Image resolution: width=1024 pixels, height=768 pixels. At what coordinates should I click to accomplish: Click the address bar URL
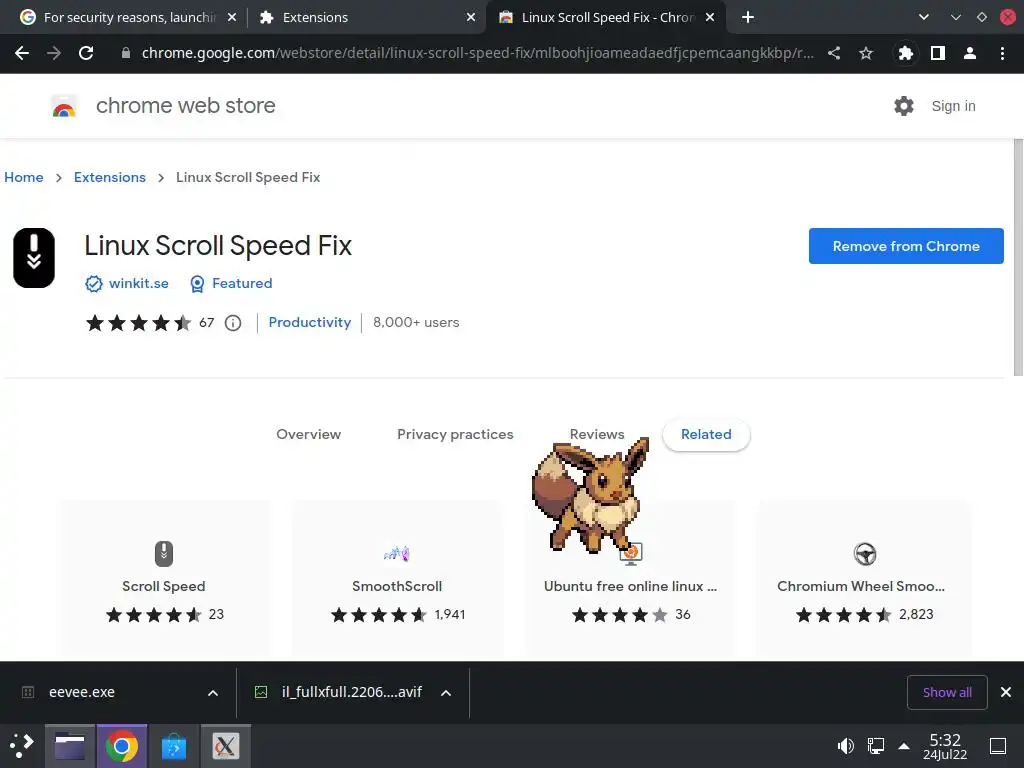[x=477, y=54]
